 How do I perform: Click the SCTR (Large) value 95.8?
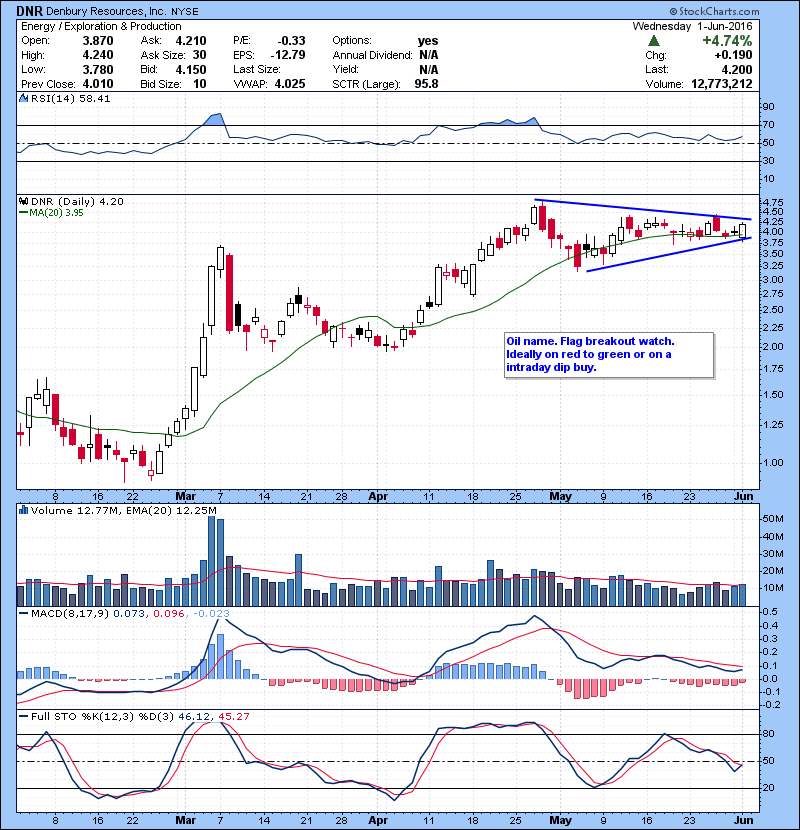pos(427,84)
